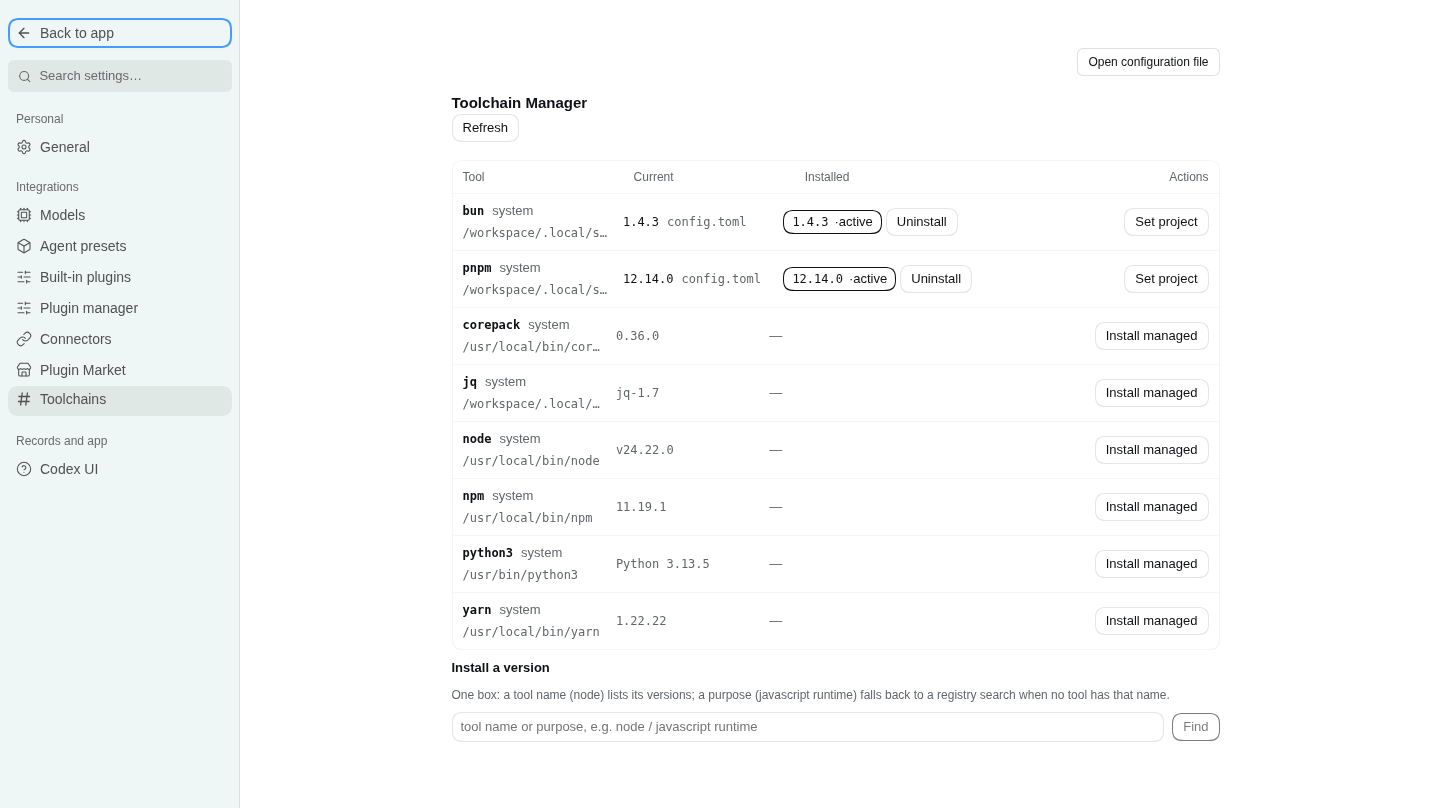Go to Models settings page

120,215
